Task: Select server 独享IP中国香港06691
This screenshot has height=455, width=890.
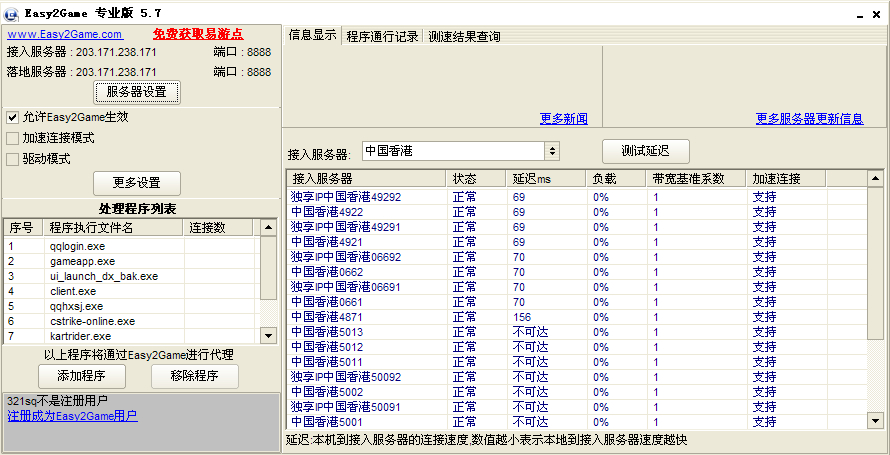Action: pyautogui.click(x=577, y=287)
